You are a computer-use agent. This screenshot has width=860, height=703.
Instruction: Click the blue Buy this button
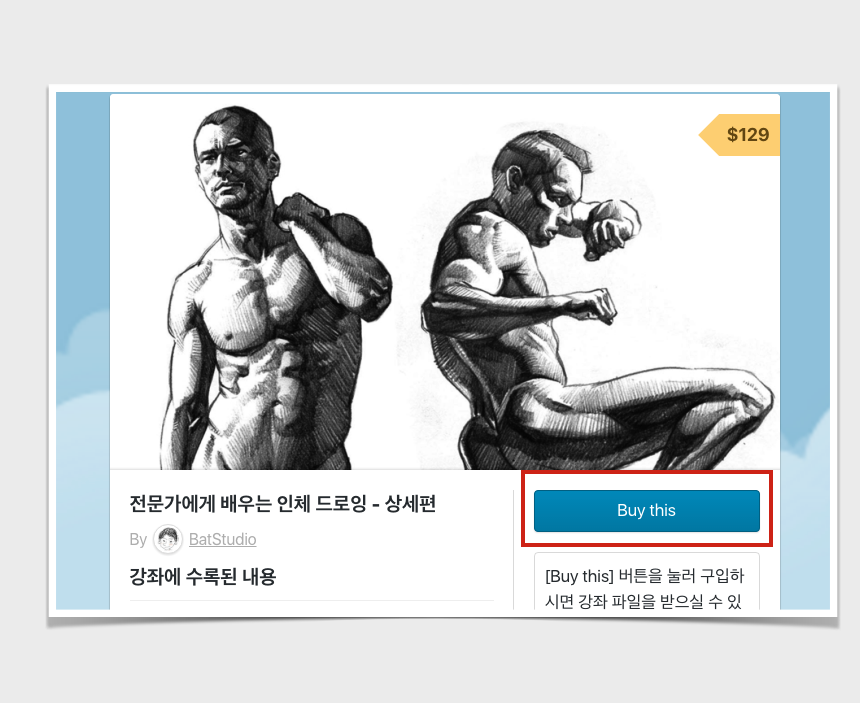[x=647, y=511]
